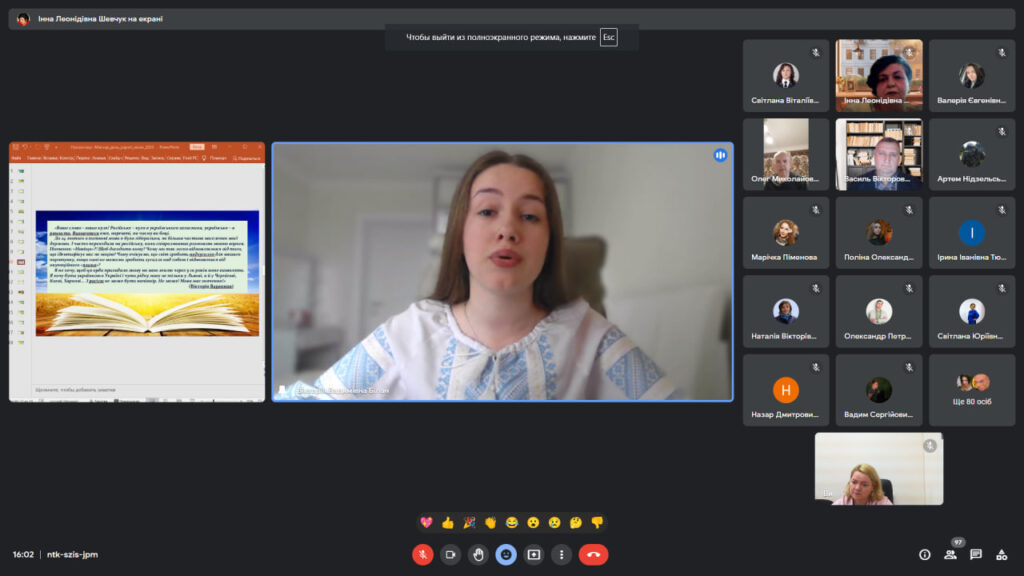
Task: Select the tile with the orange H avatar
Action: tap(785, 390)
